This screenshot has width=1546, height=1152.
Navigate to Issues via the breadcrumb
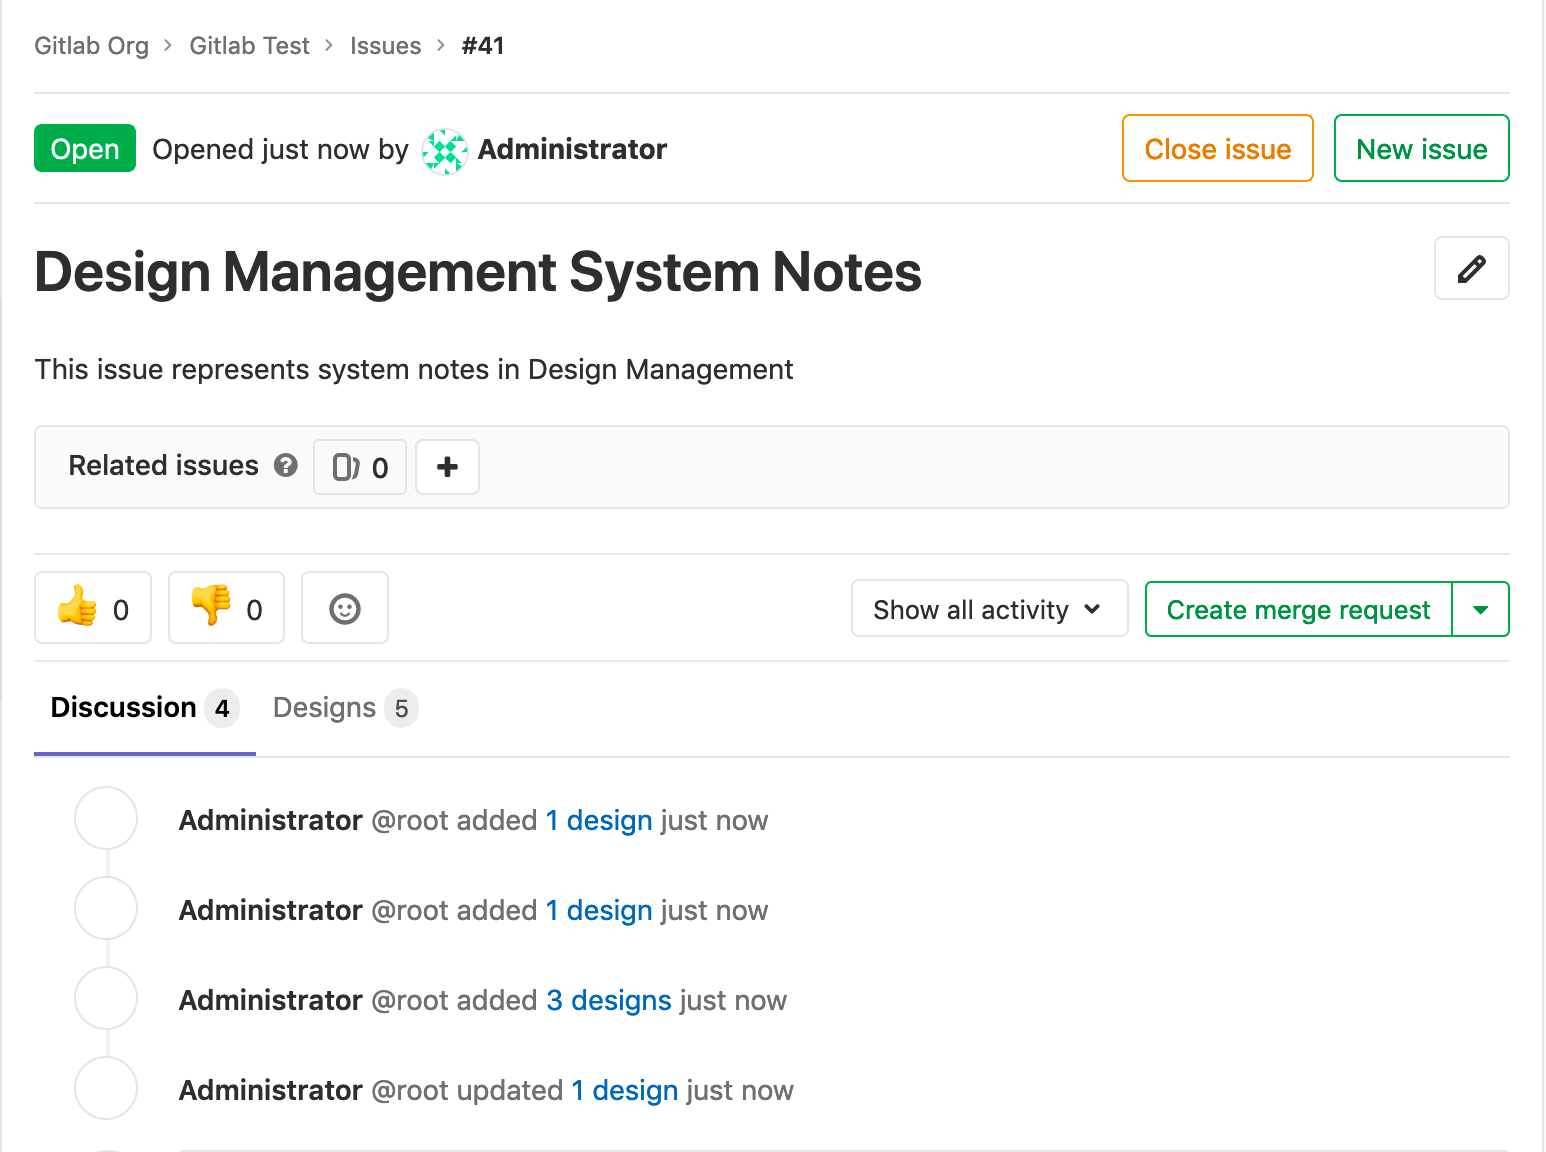385,45
